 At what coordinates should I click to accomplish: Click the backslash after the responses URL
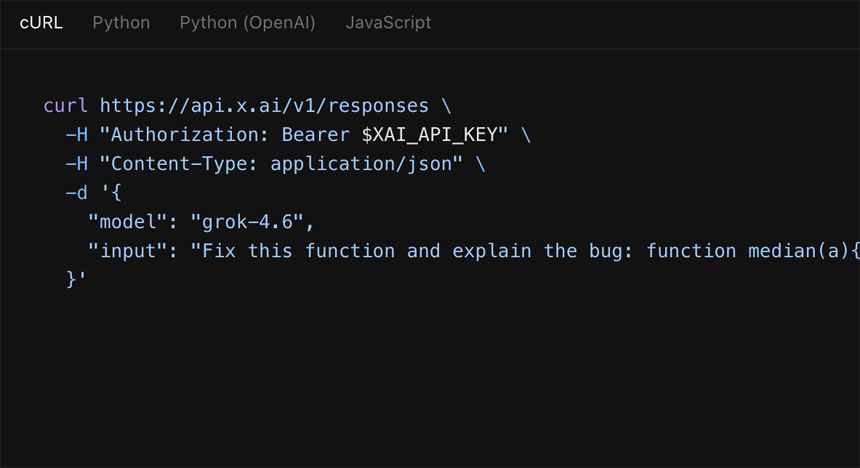[446, 105]
